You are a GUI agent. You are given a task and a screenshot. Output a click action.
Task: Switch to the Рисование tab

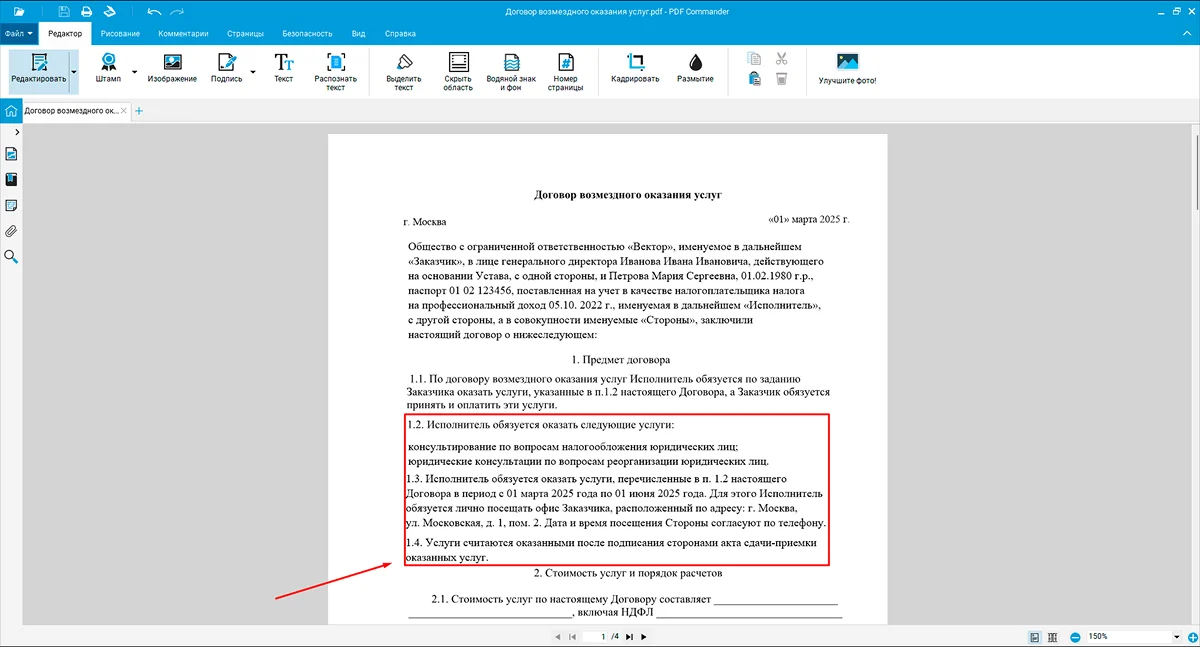click(x=120, y=33)
